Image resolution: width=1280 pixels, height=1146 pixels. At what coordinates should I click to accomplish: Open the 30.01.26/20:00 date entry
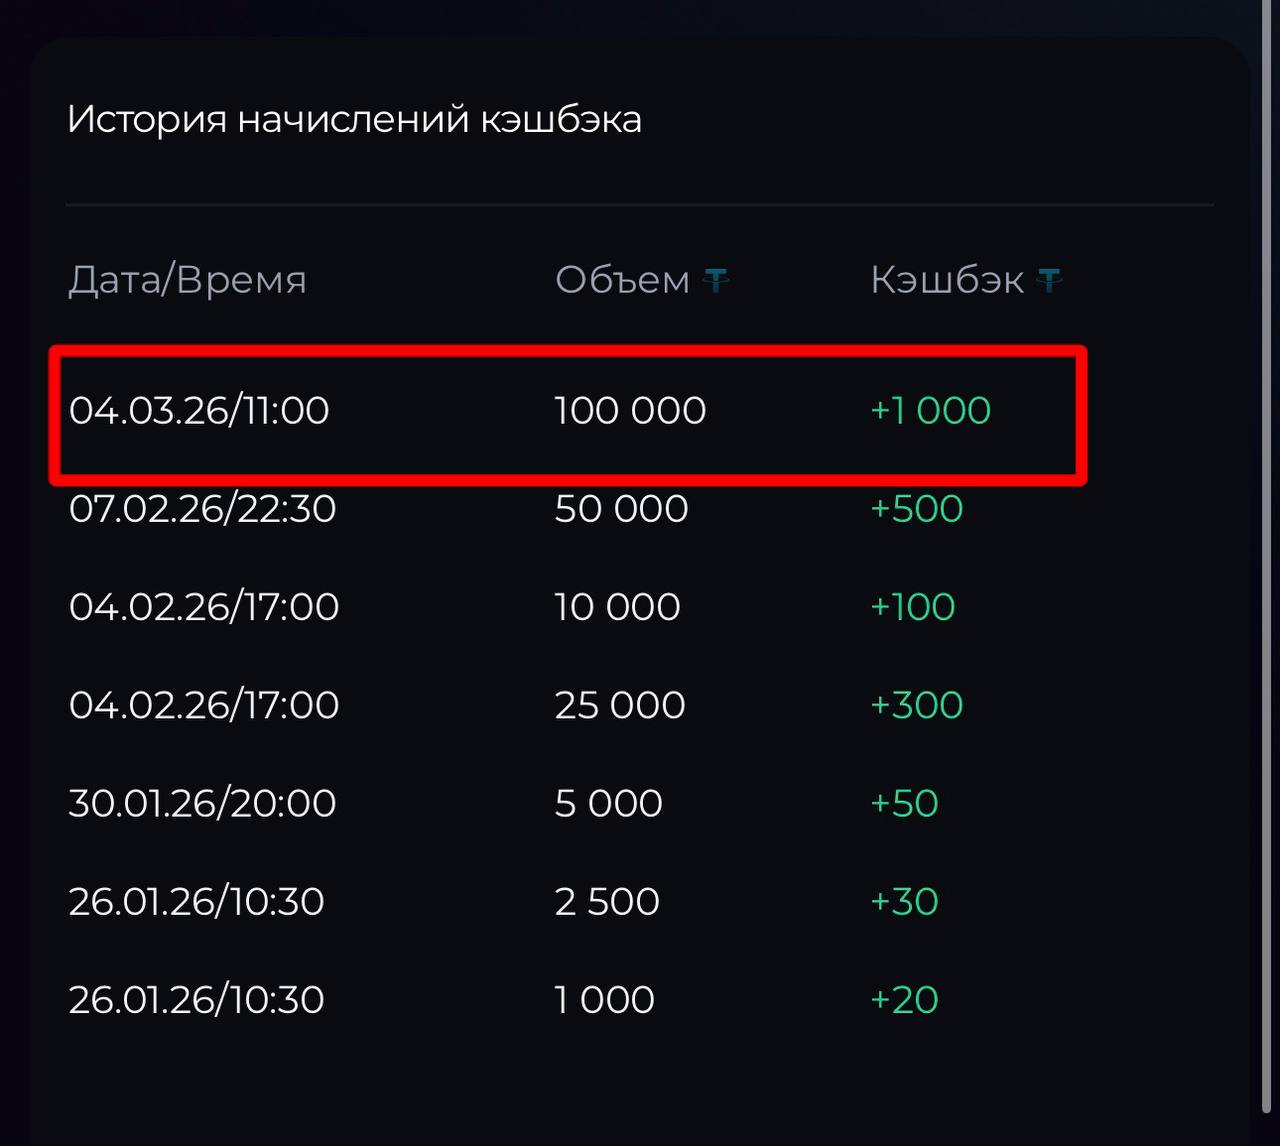point(202,803)
